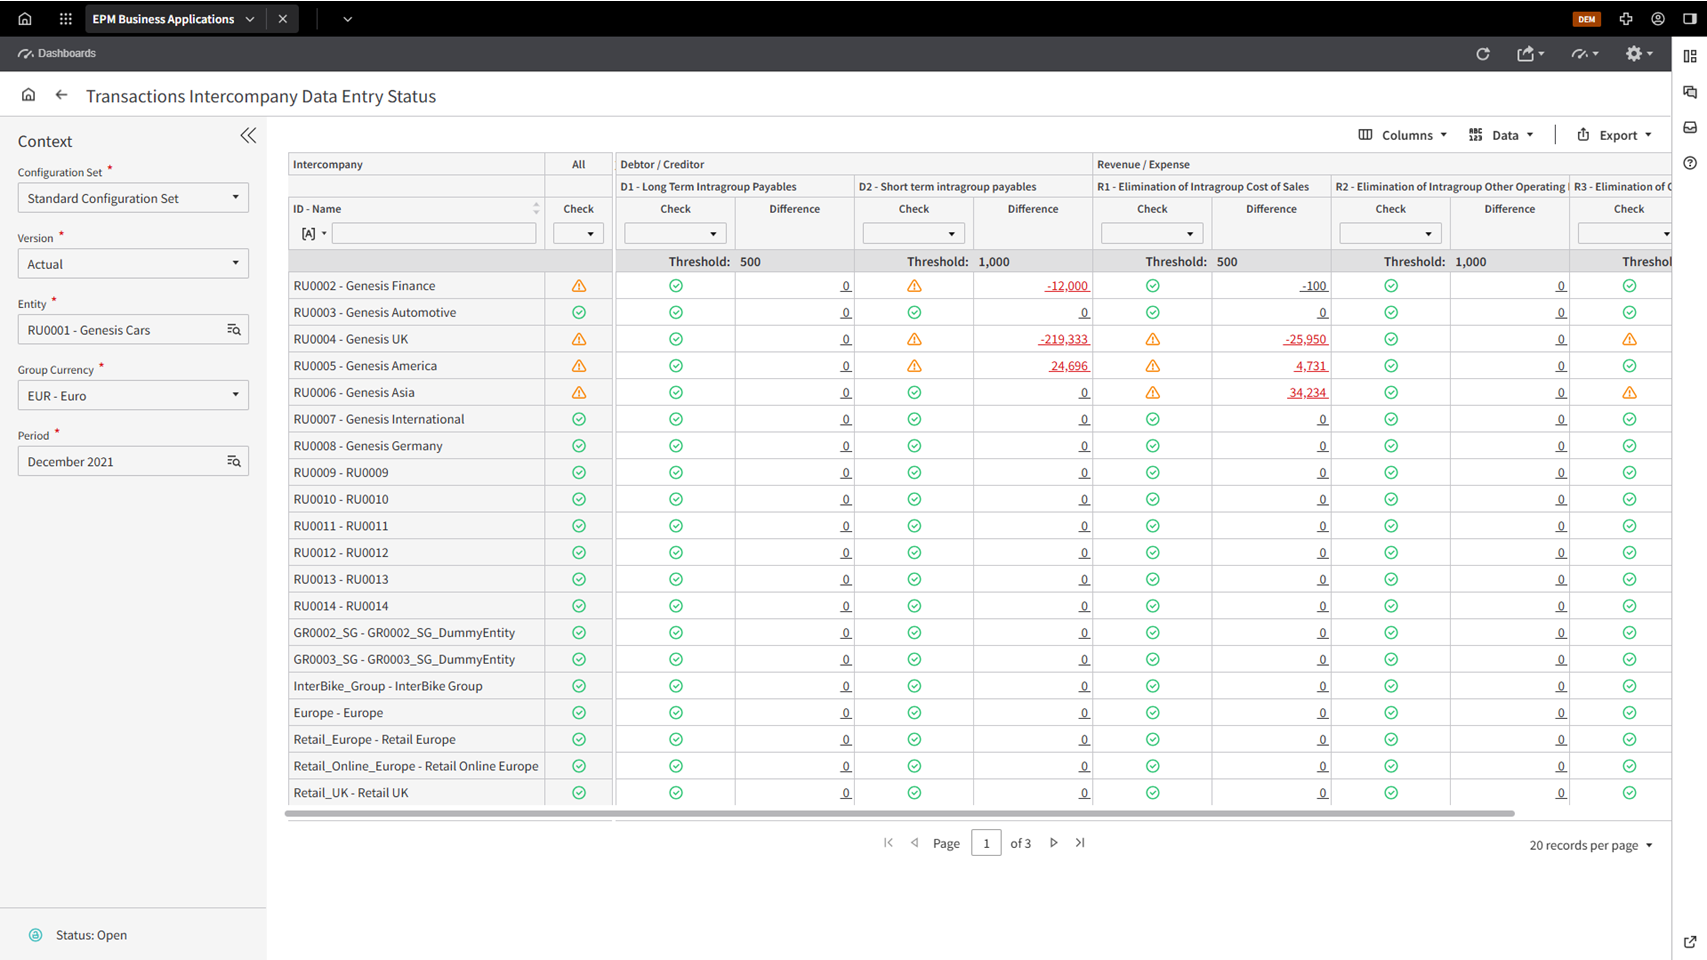Expand the Group Currency EUR - Euro dropdown
1707x960 pixels.
(133, 396)
